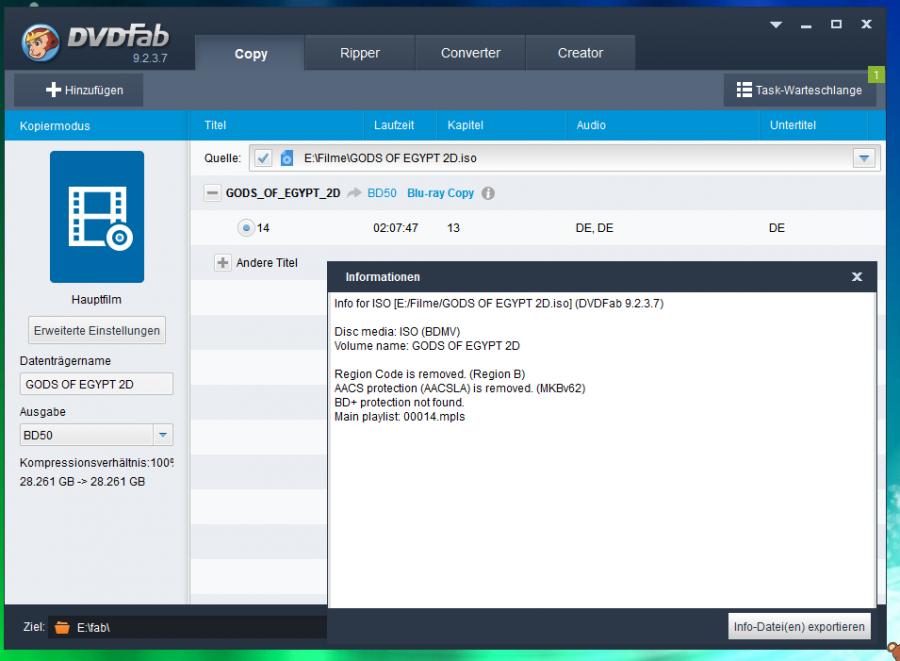Click the subtitle value DE in title row

[777, 228]
